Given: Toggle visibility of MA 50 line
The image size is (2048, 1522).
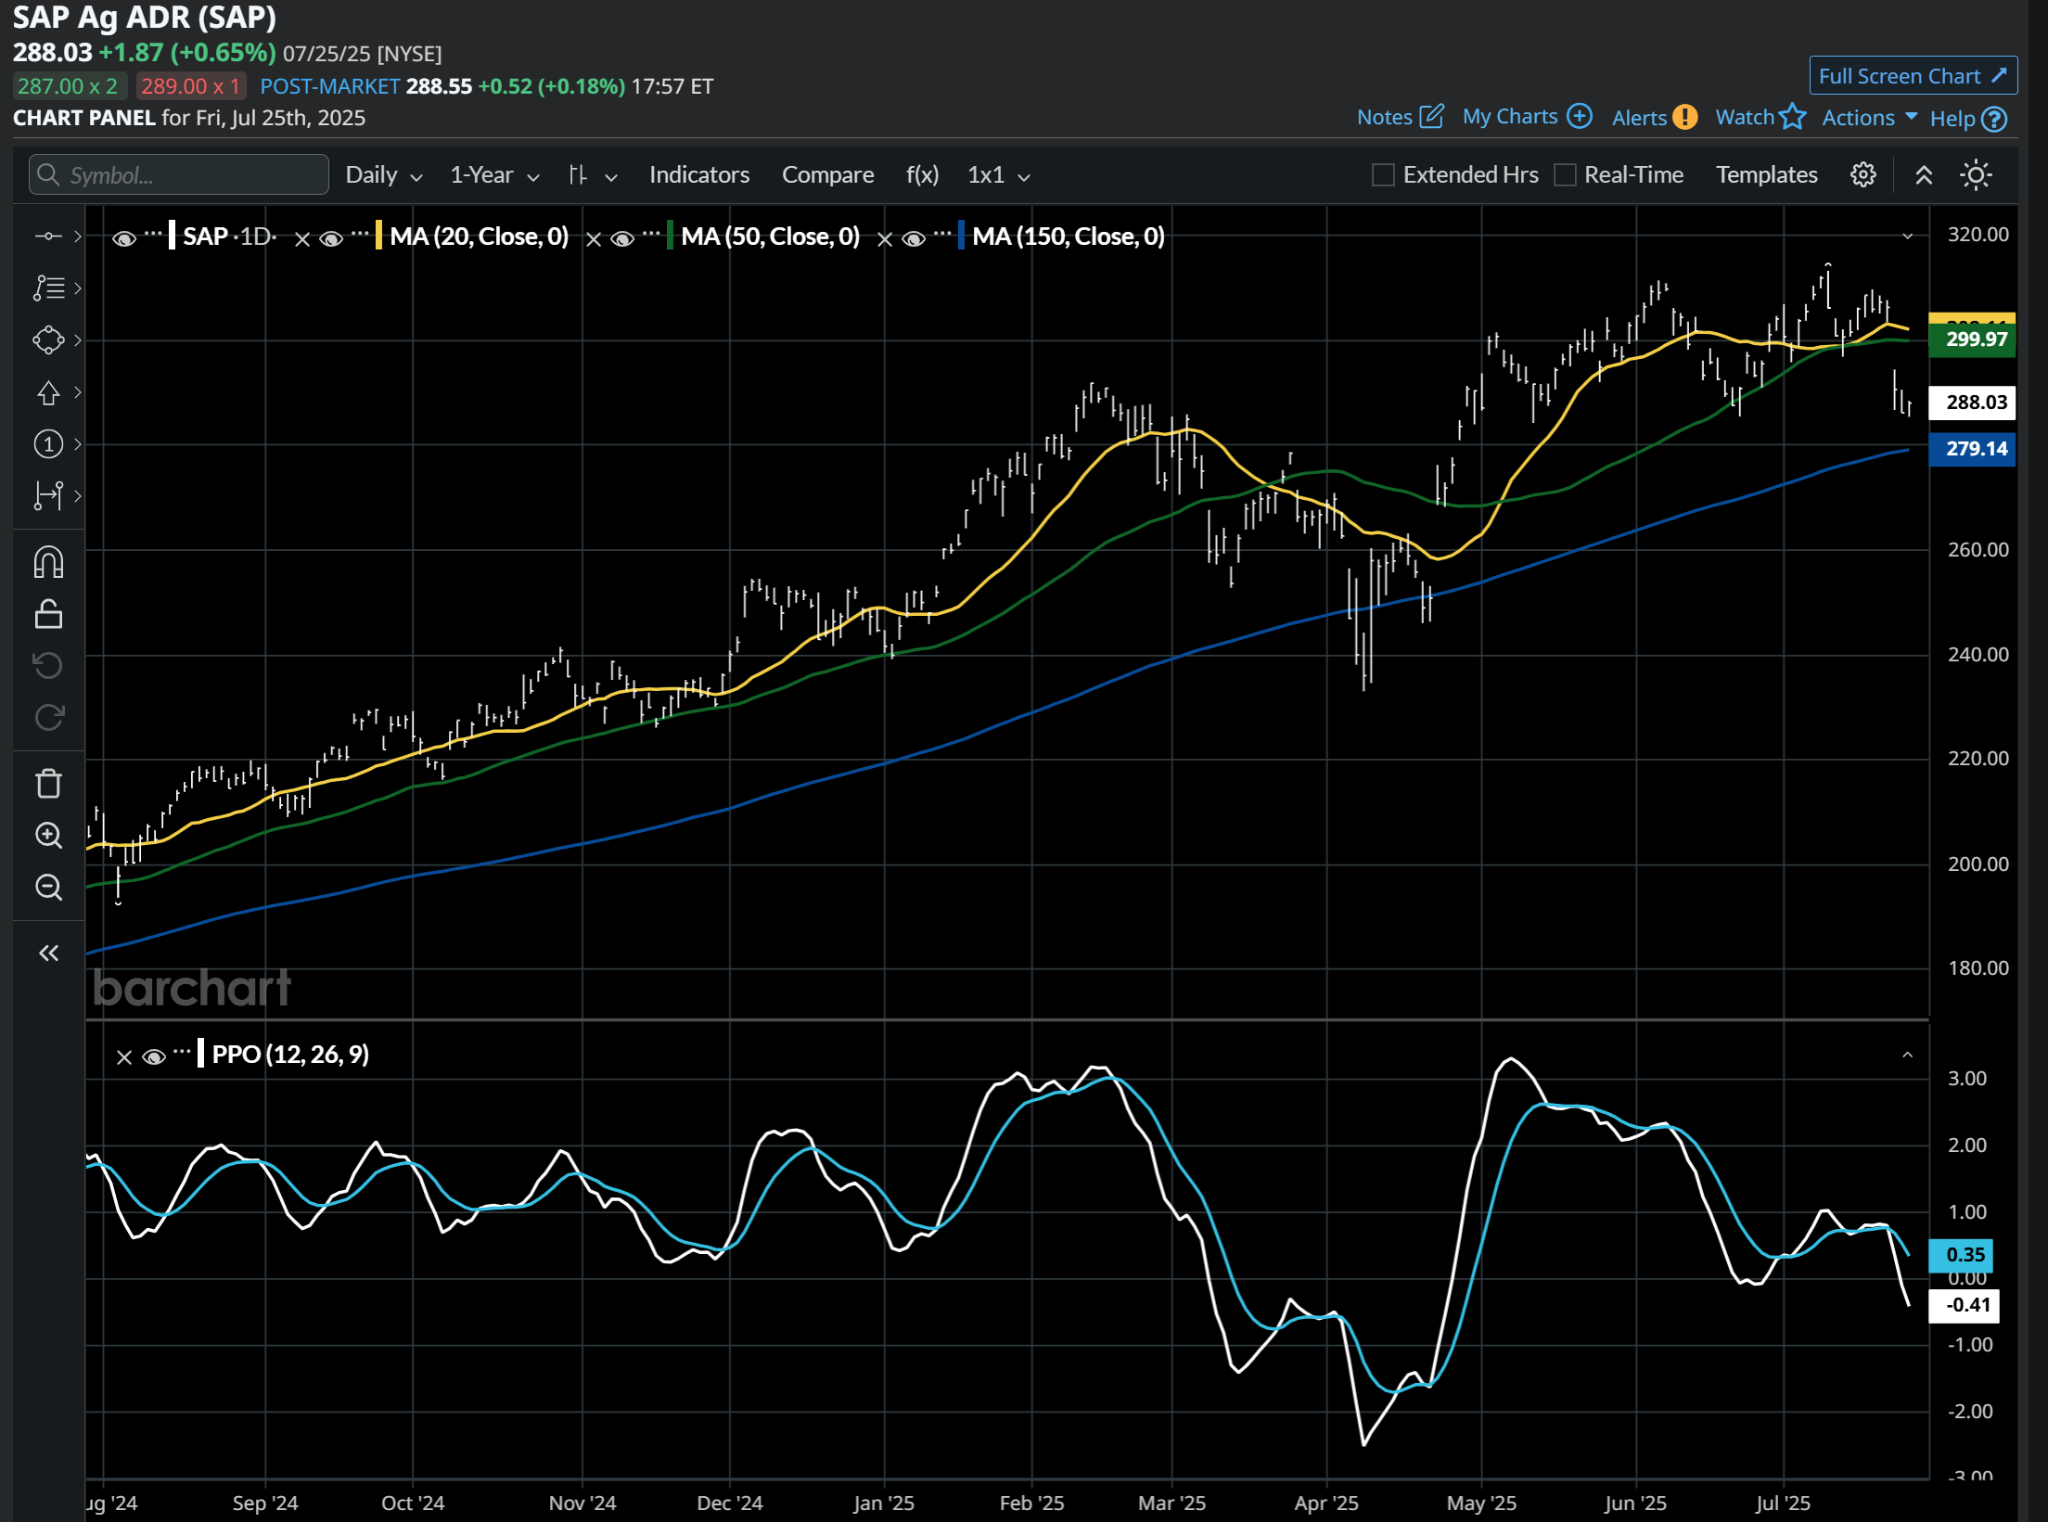Looking at the screenshot, I should point(622,238).
